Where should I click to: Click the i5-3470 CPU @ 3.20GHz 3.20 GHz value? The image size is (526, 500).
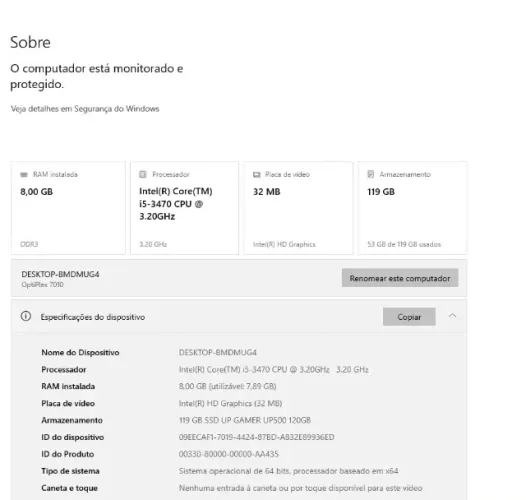[x=274, y=369]
